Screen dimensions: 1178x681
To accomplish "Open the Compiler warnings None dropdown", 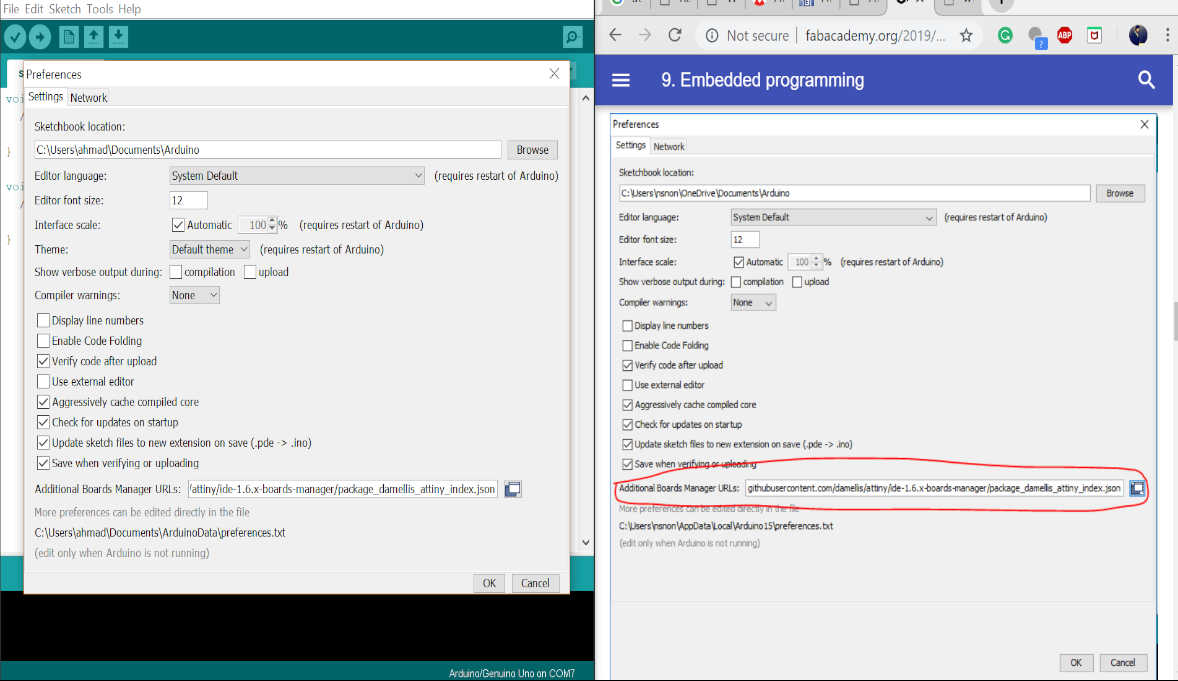I will click(195, 295).
